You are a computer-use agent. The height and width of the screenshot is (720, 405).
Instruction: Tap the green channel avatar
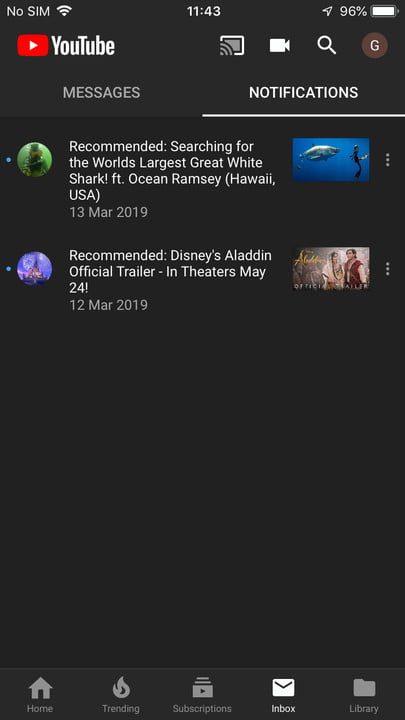34,160
